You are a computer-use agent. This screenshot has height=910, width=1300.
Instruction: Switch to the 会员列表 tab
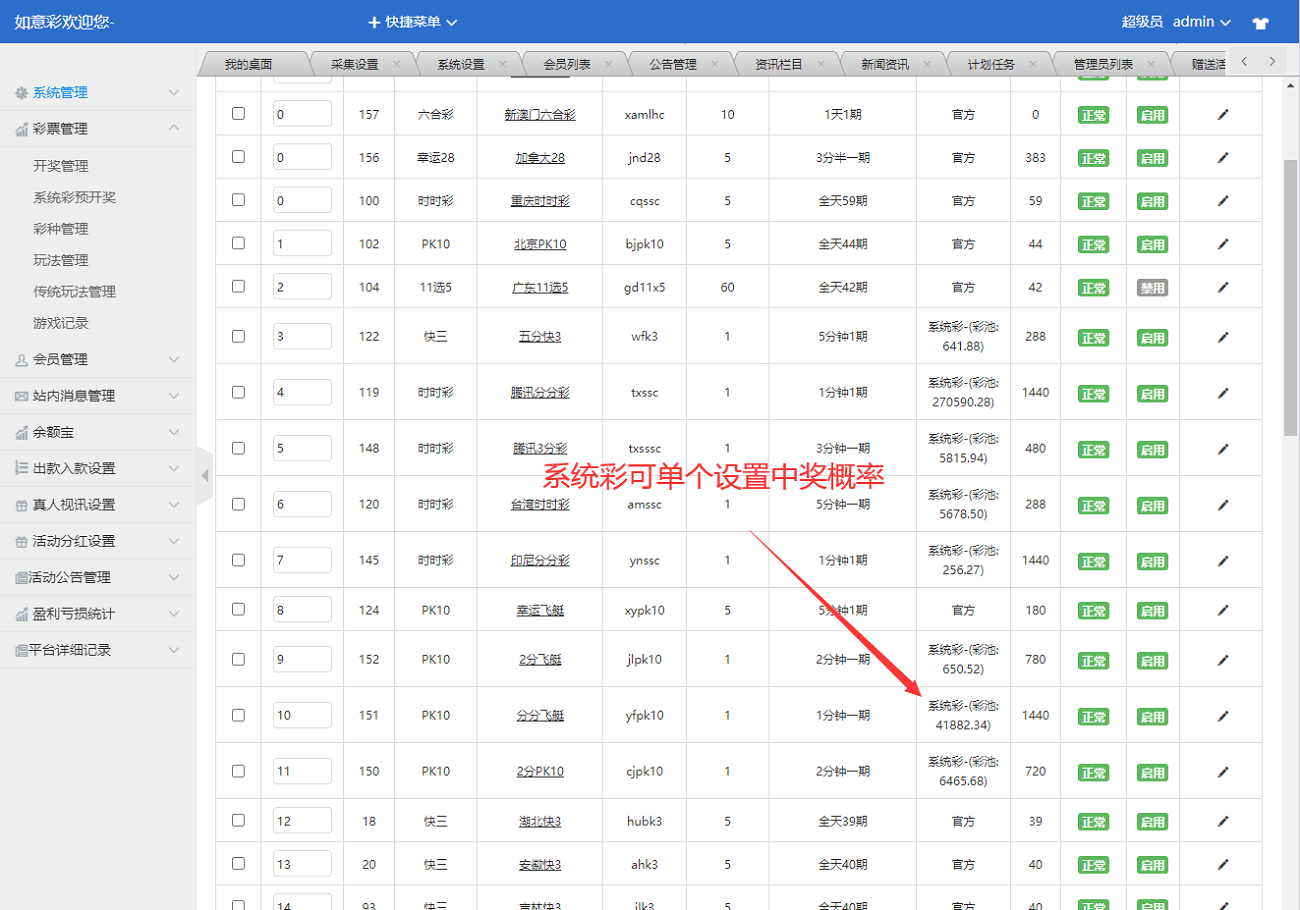pos(567,64)
